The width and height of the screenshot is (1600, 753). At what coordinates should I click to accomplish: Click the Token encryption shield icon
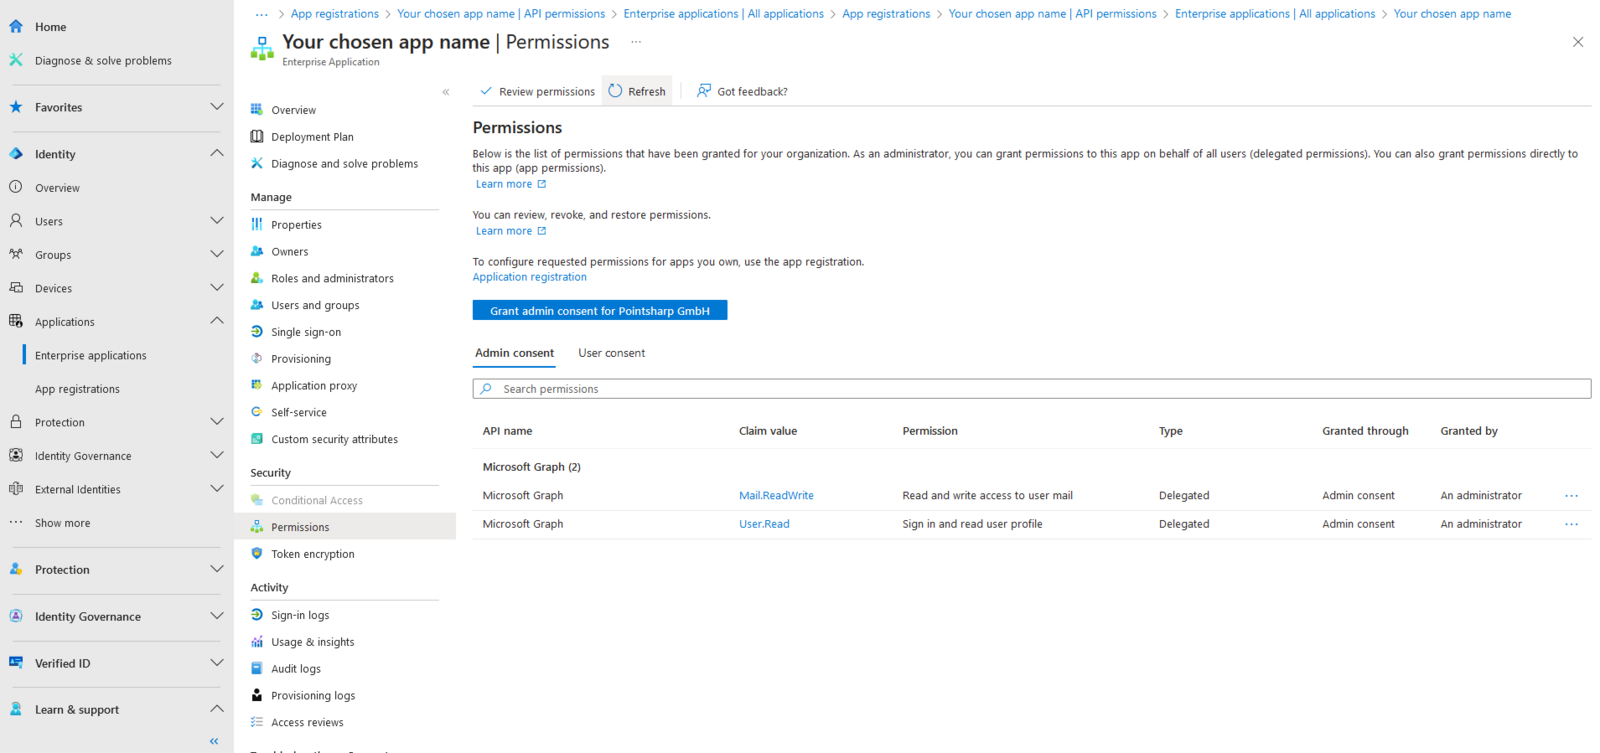pyautogui.click(x=257, y=554)
